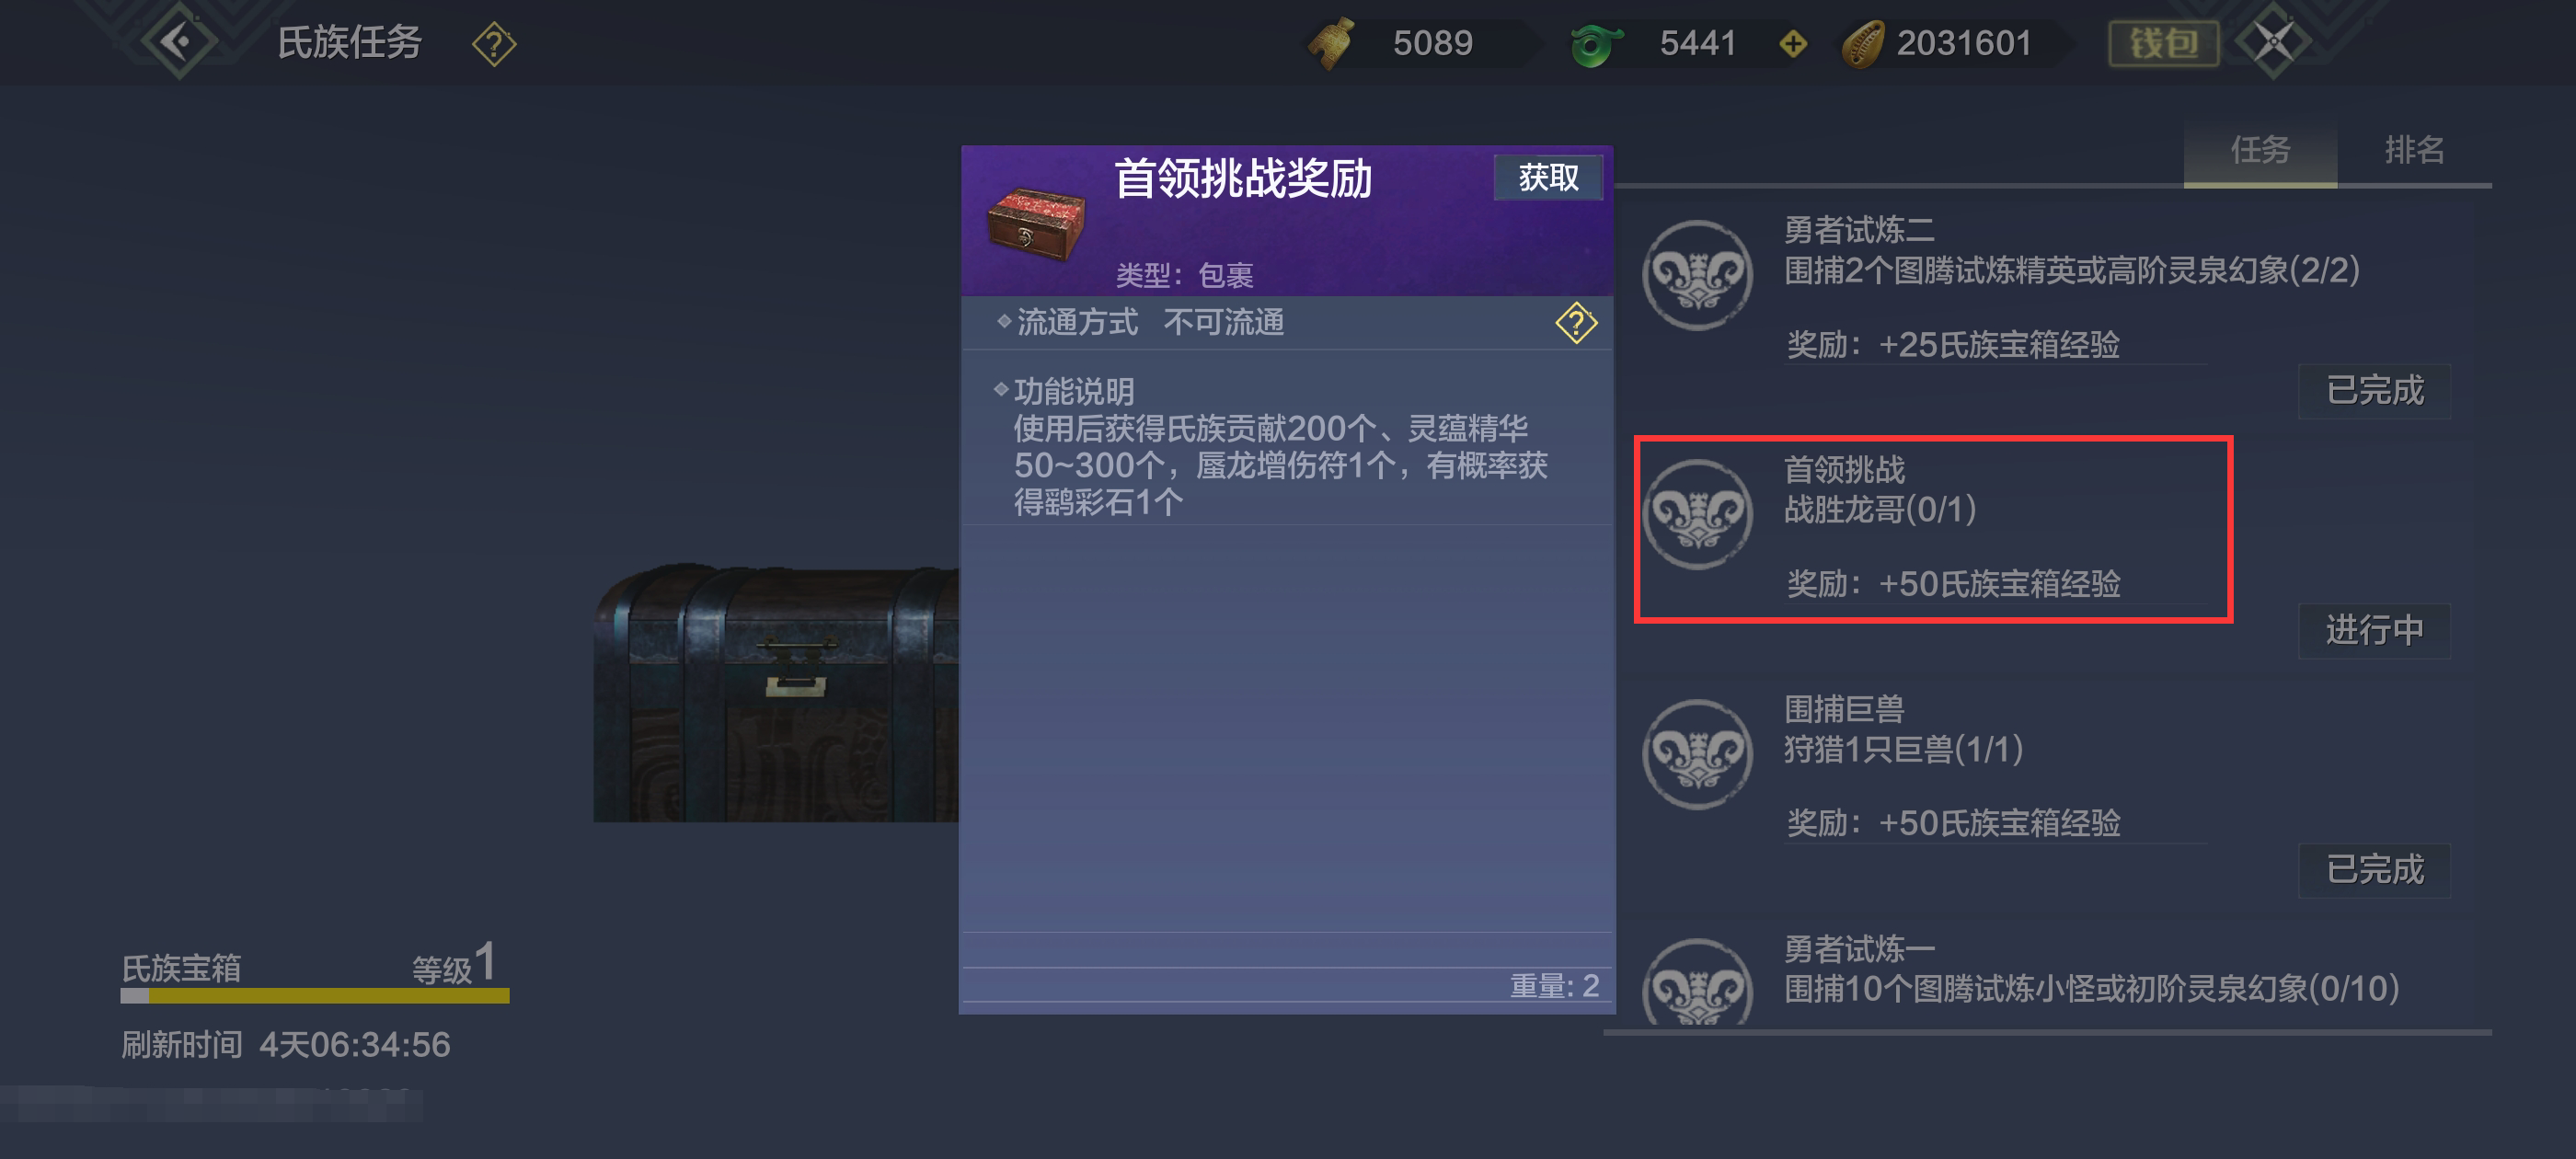Close the clan task window with X
The image size is (2576, 1159).
[2273, 42]
